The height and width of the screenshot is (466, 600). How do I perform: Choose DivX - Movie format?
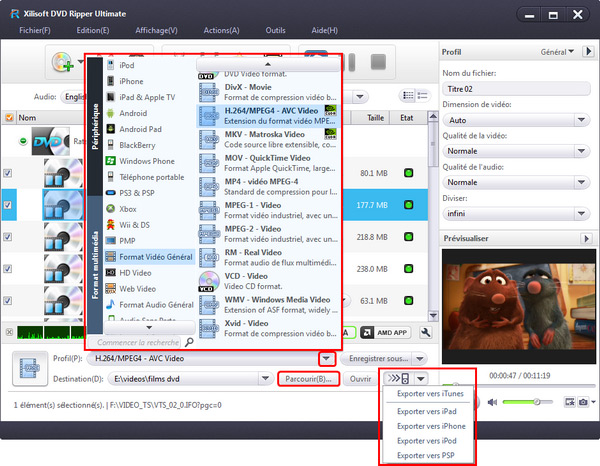[x=268, y=92]
